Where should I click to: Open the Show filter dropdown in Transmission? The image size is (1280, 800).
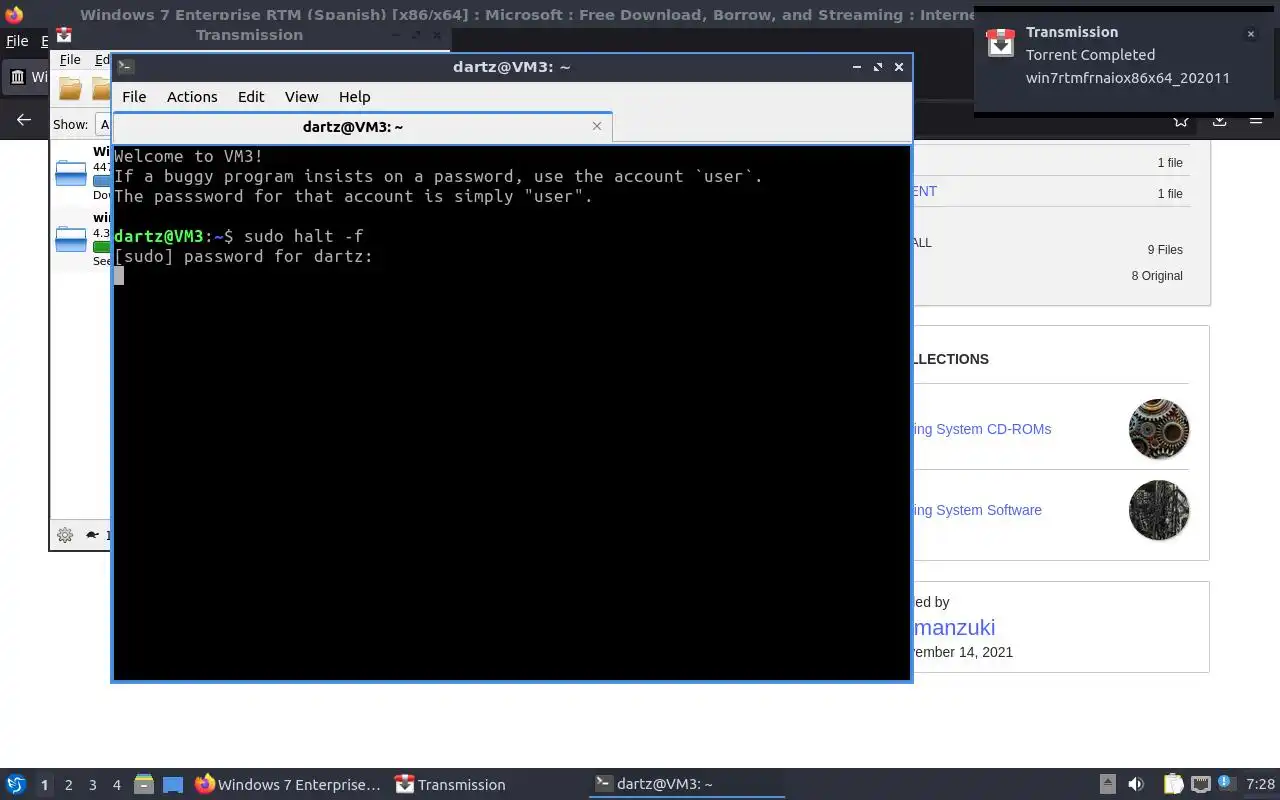[x=103, y=125]
